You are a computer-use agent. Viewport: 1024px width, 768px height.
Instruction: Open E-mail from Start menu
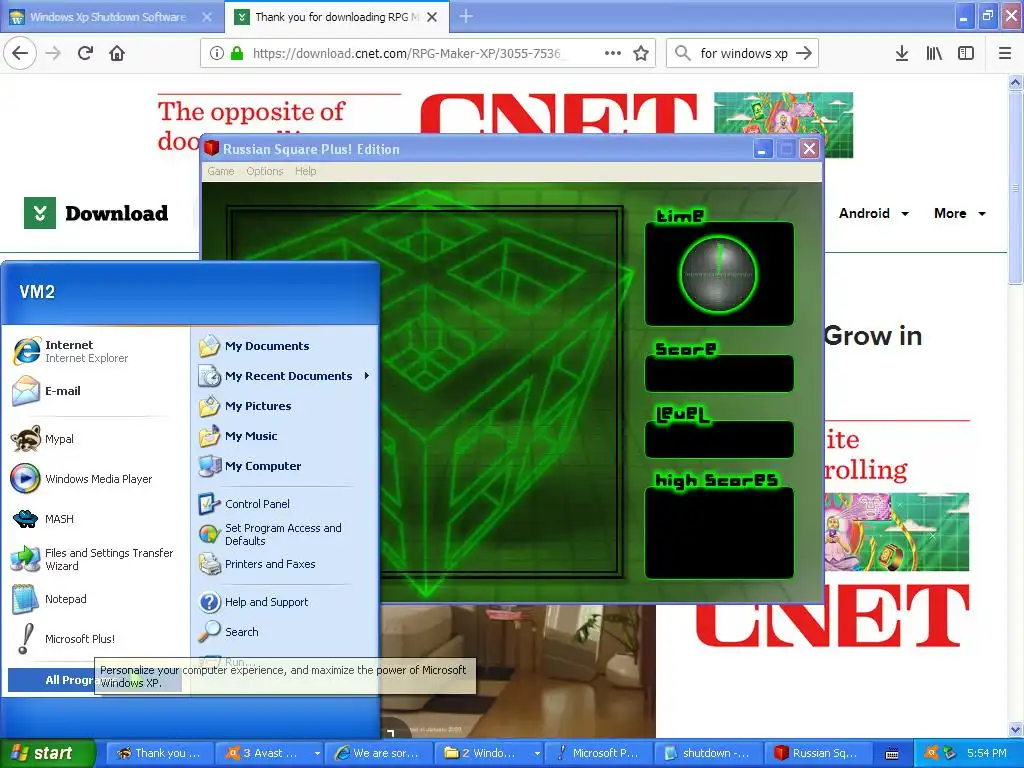(96, 391)
